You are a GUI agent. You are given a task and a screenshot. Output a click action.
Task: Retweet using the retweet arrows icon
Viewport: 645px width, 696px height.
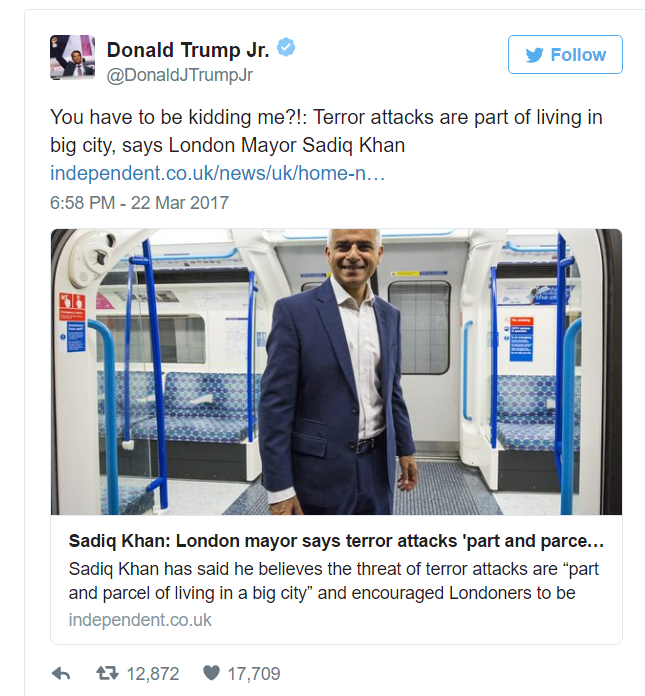tap(107, 673)
